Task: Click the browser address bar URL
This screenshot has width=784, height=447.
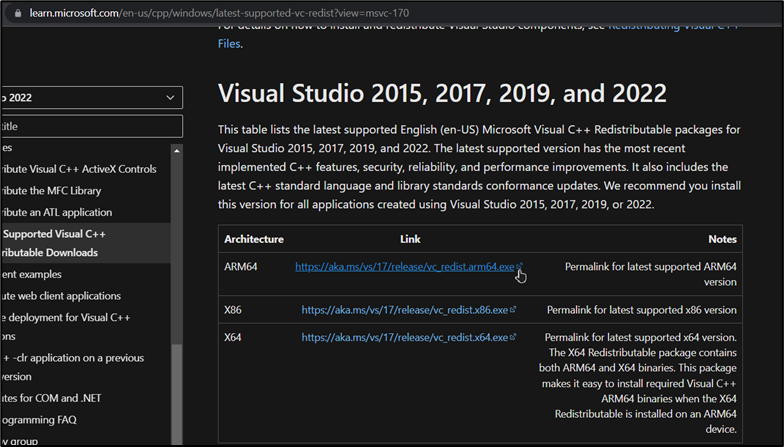Action: click(219, 13)
